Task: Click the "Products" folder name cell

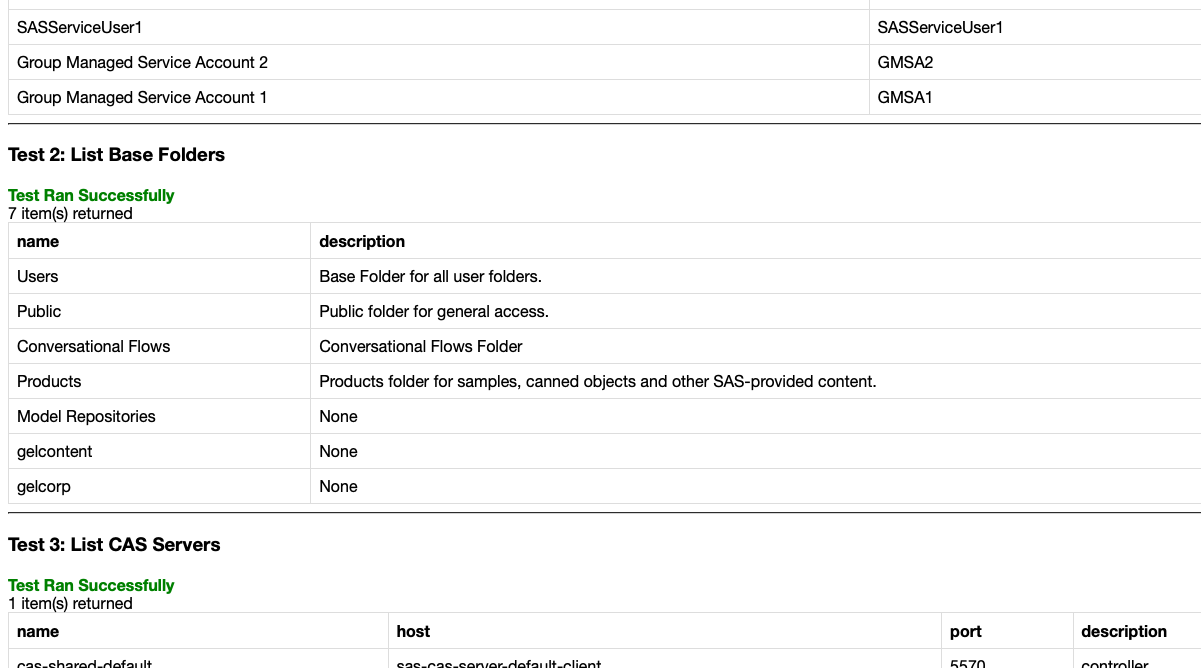Action: tap(49, 381)
